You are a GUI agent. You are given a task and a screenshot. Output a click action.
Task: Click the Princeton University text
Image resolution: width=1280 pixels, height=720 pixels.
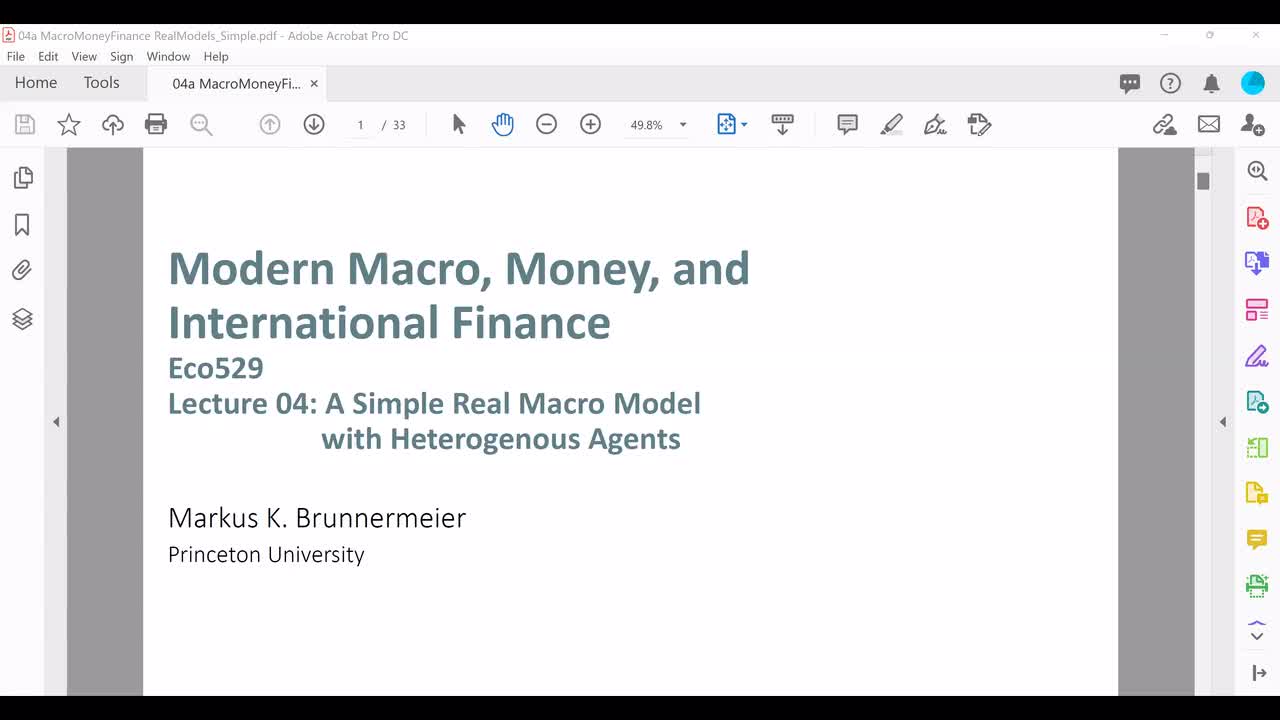[266, 555]
